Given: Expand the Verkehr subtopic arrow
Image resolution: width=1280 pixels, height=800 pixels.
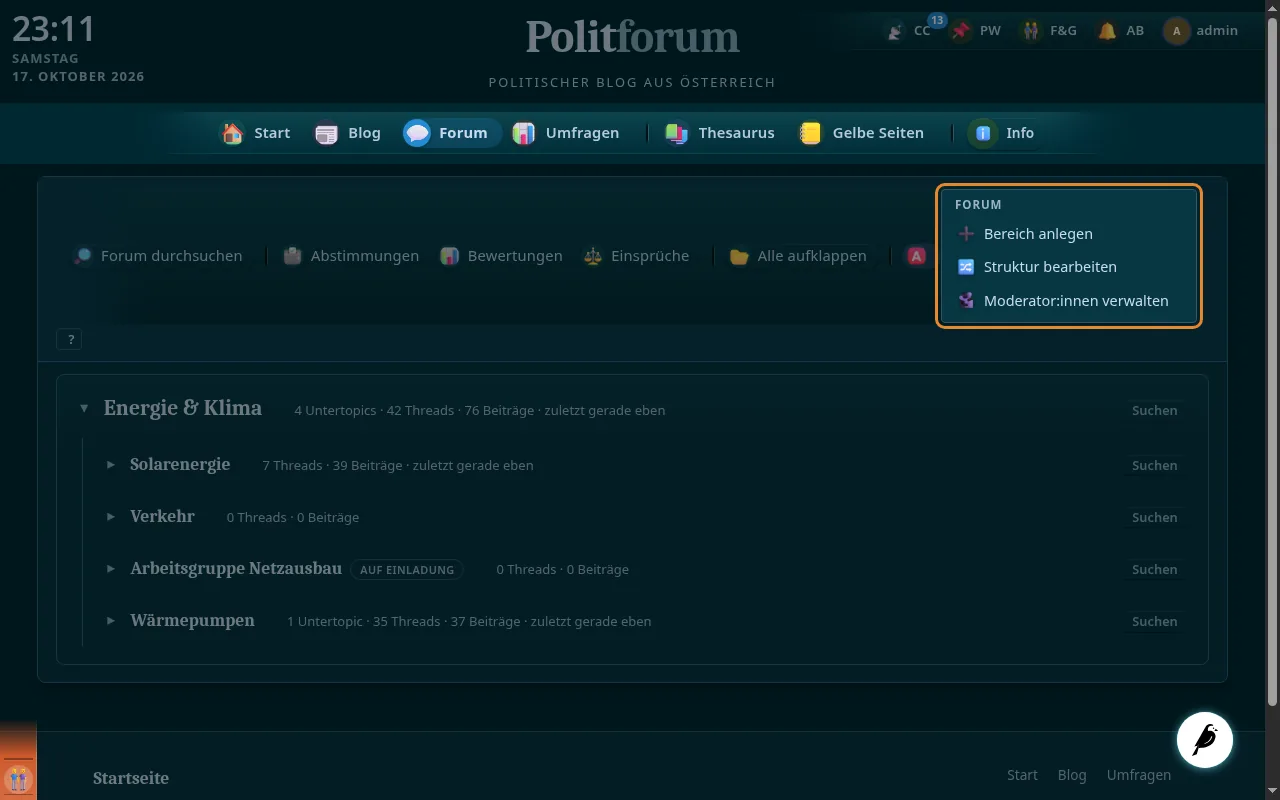Looking at the screenshot, I should click(111, 517).
